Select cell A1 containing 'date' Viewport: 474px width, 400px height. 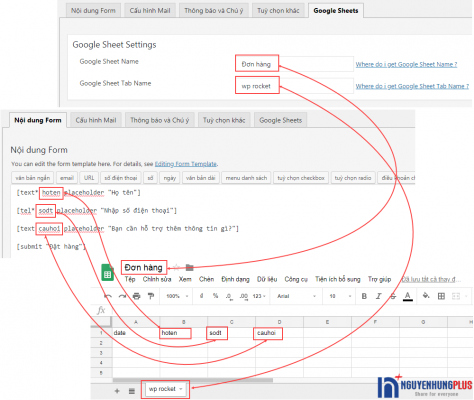[x=136, y=333]
